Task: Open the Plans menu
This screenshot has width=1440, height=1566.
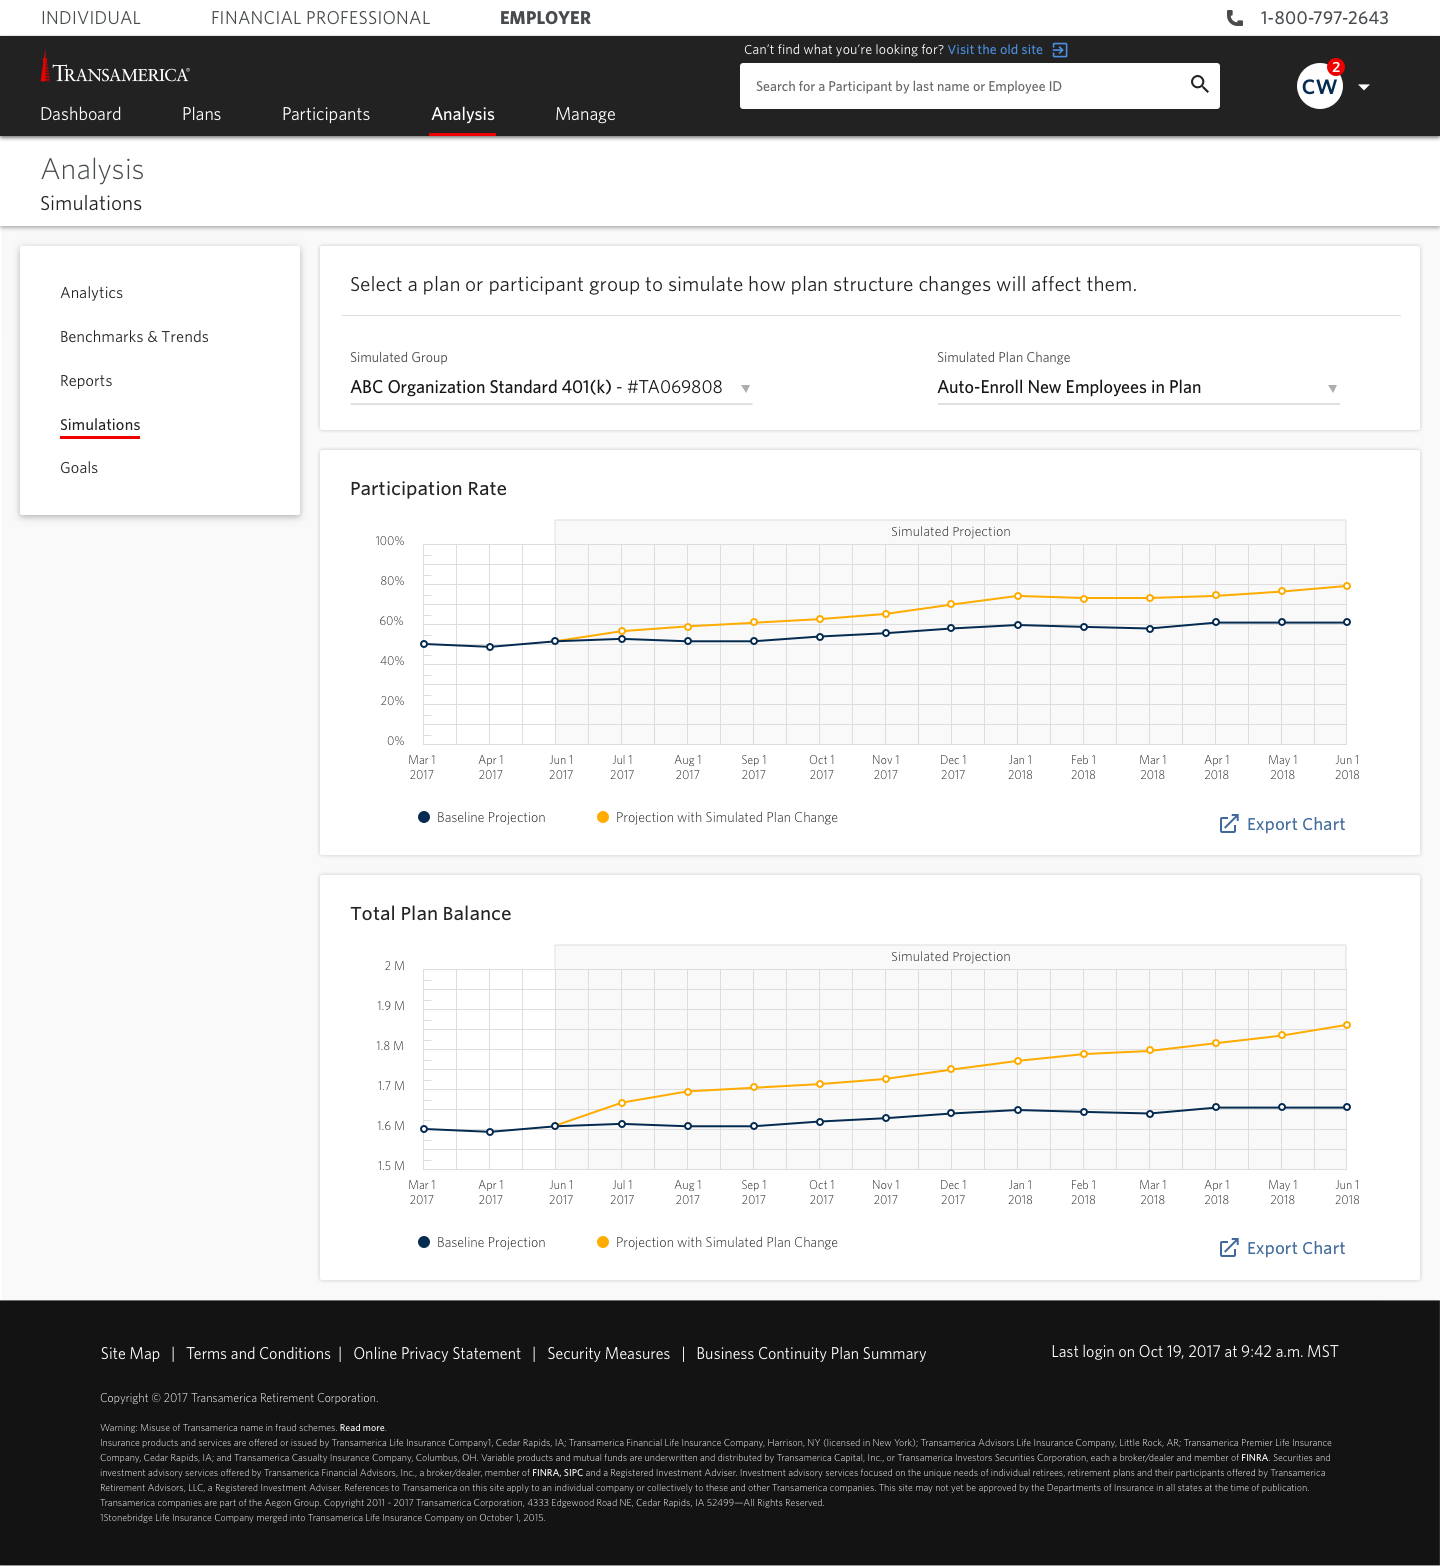Action: (201, 114)
